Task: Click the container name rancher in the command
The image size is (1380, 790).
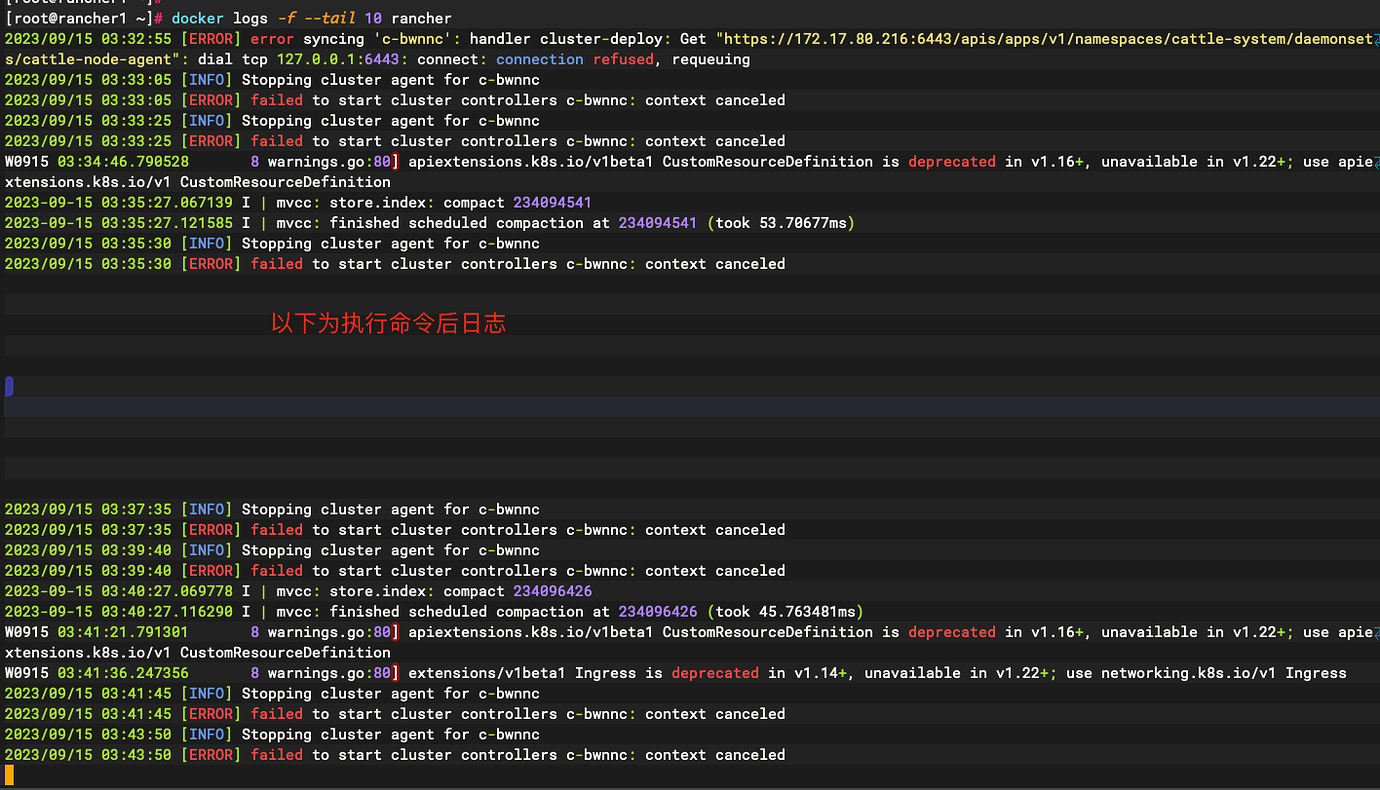Action: point(421,18)
